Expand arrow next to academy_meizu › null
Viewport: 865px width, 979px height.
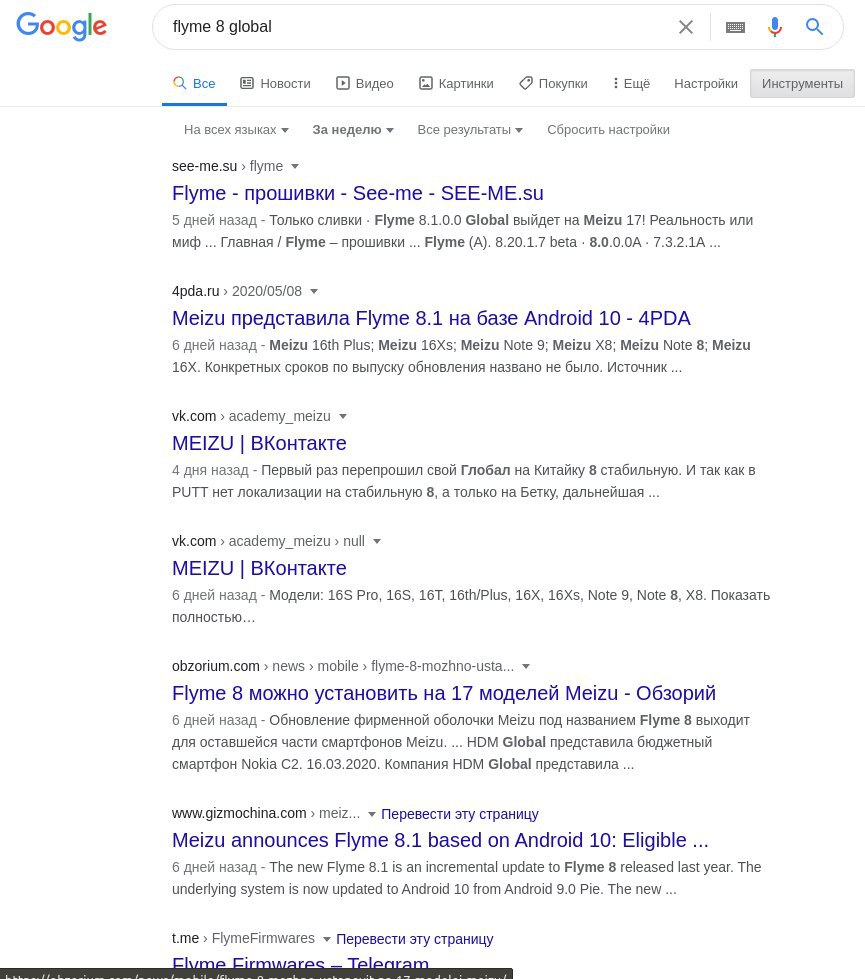[377, 541]
